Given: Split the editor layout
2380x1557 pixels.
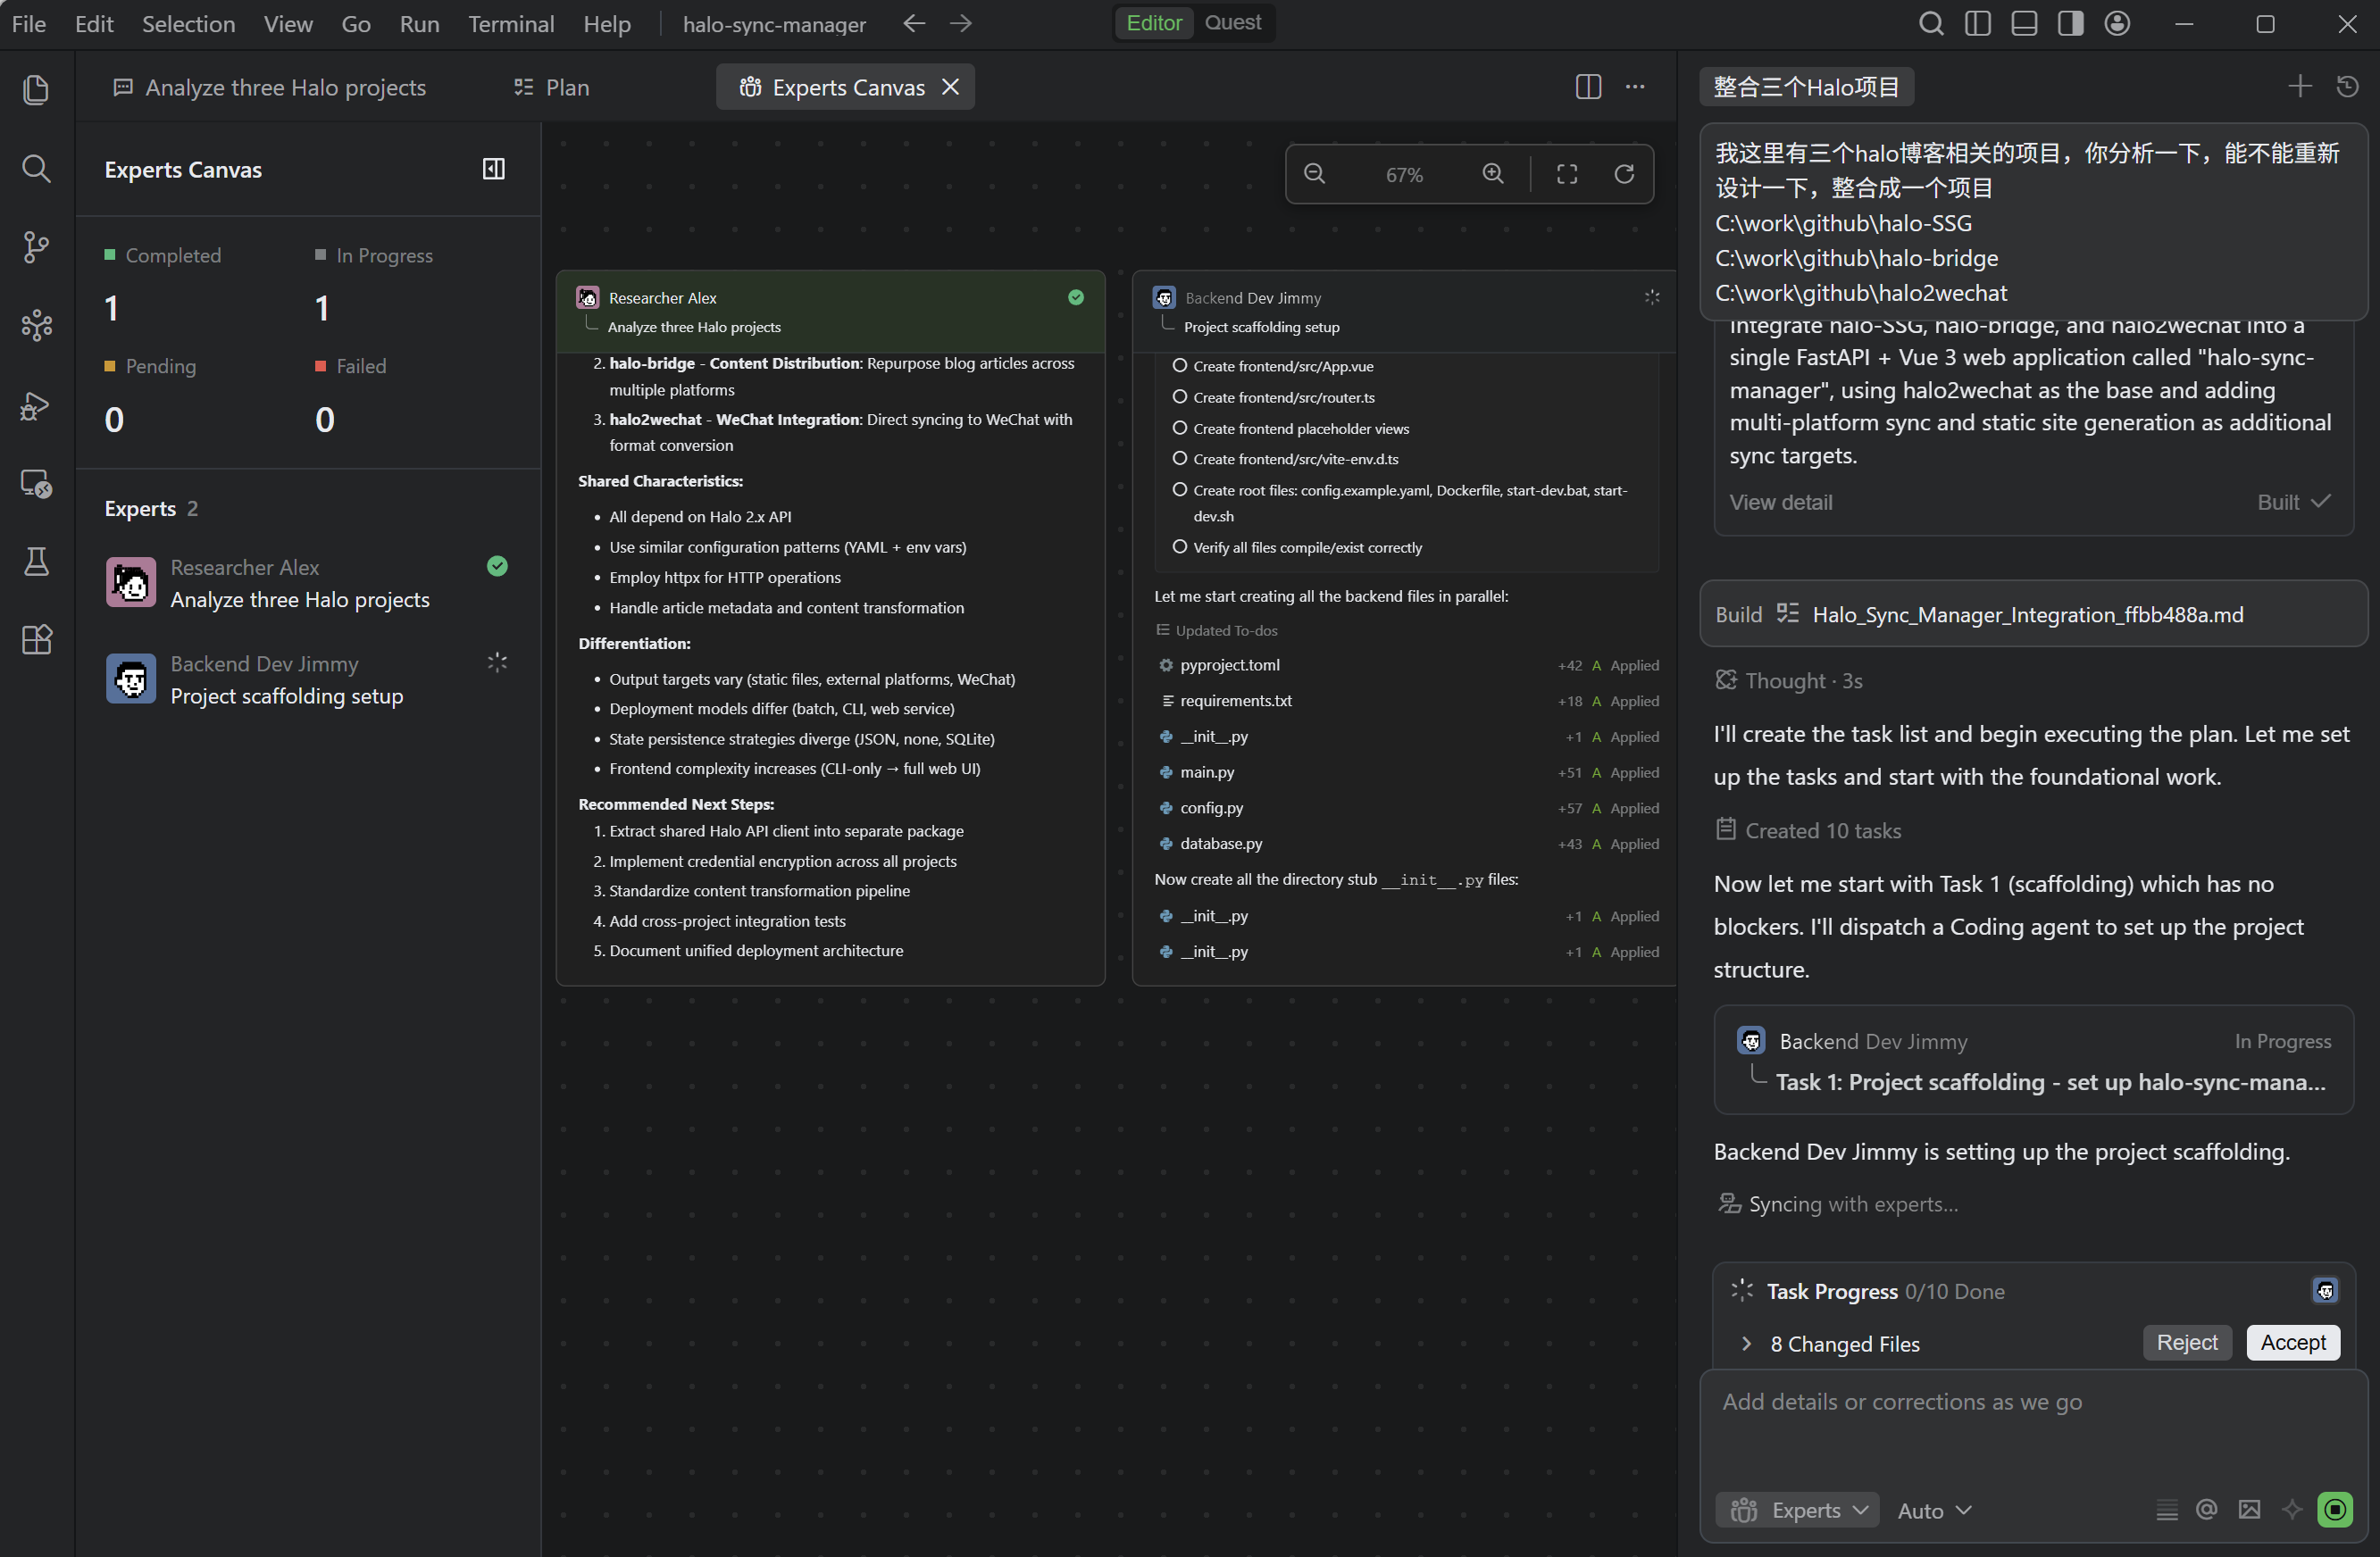Looking at the screenshot, I should tap(1588, 87).
